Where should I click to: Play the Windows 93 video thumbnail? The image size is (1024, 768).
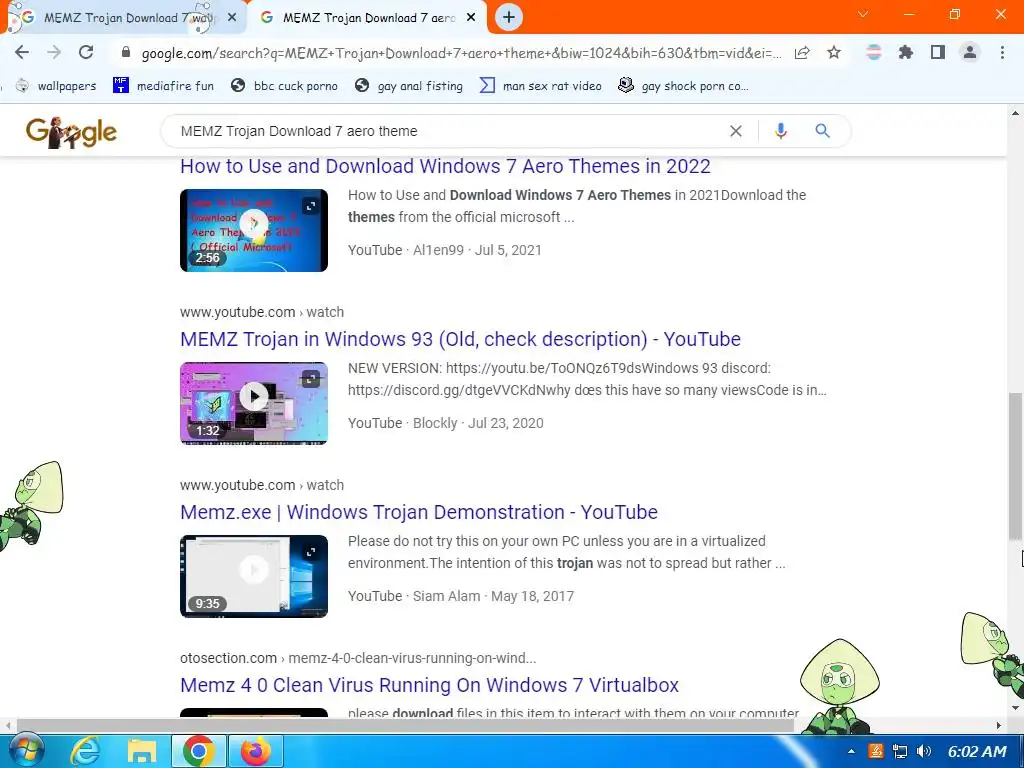254,403
